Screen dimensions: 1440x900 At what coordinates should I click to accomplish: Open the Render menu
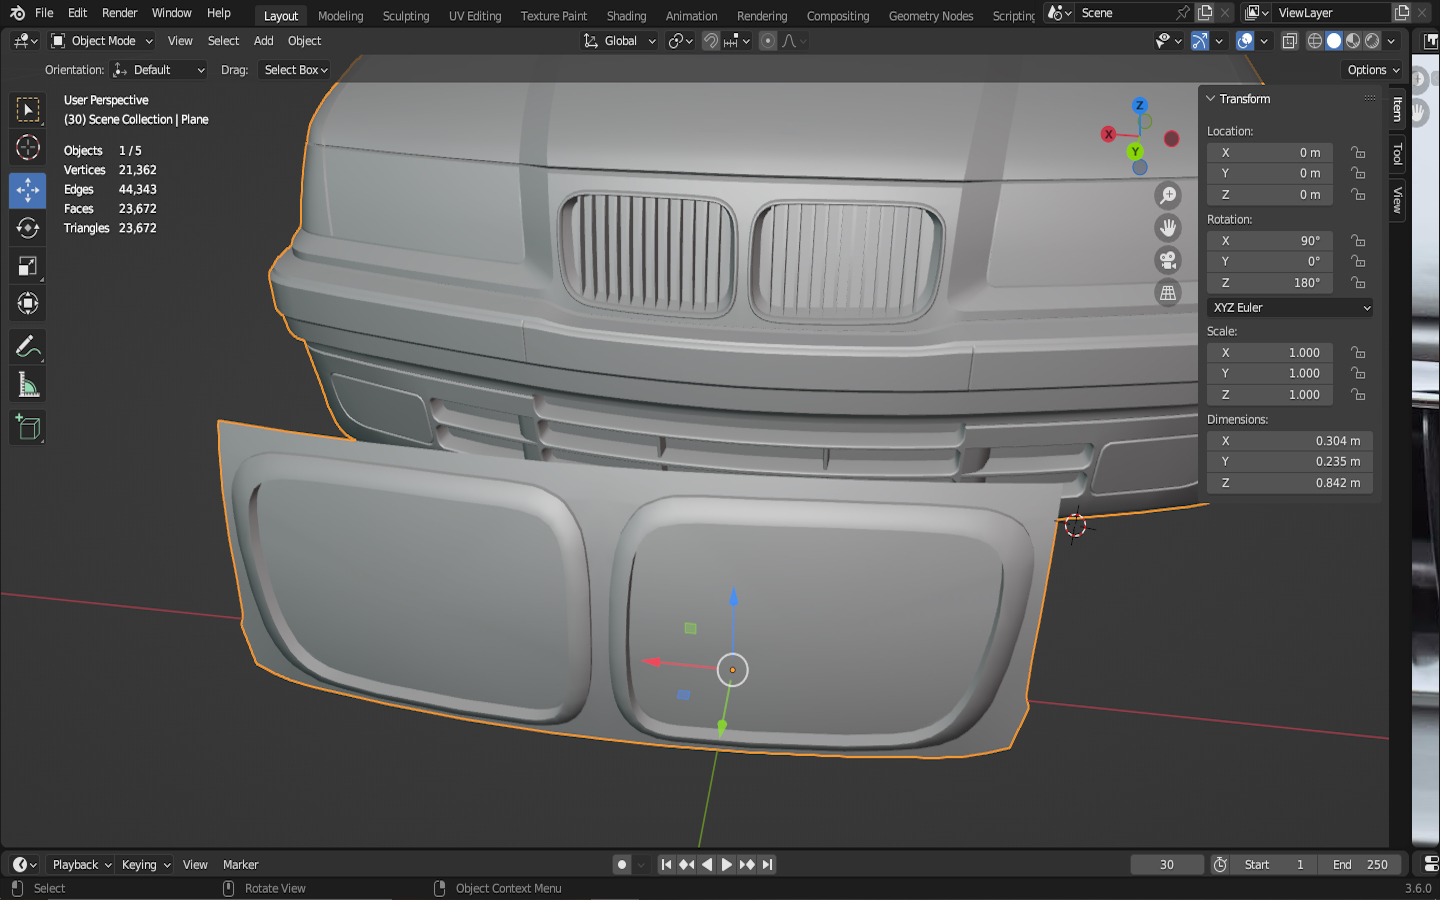(x=119, y=13)
